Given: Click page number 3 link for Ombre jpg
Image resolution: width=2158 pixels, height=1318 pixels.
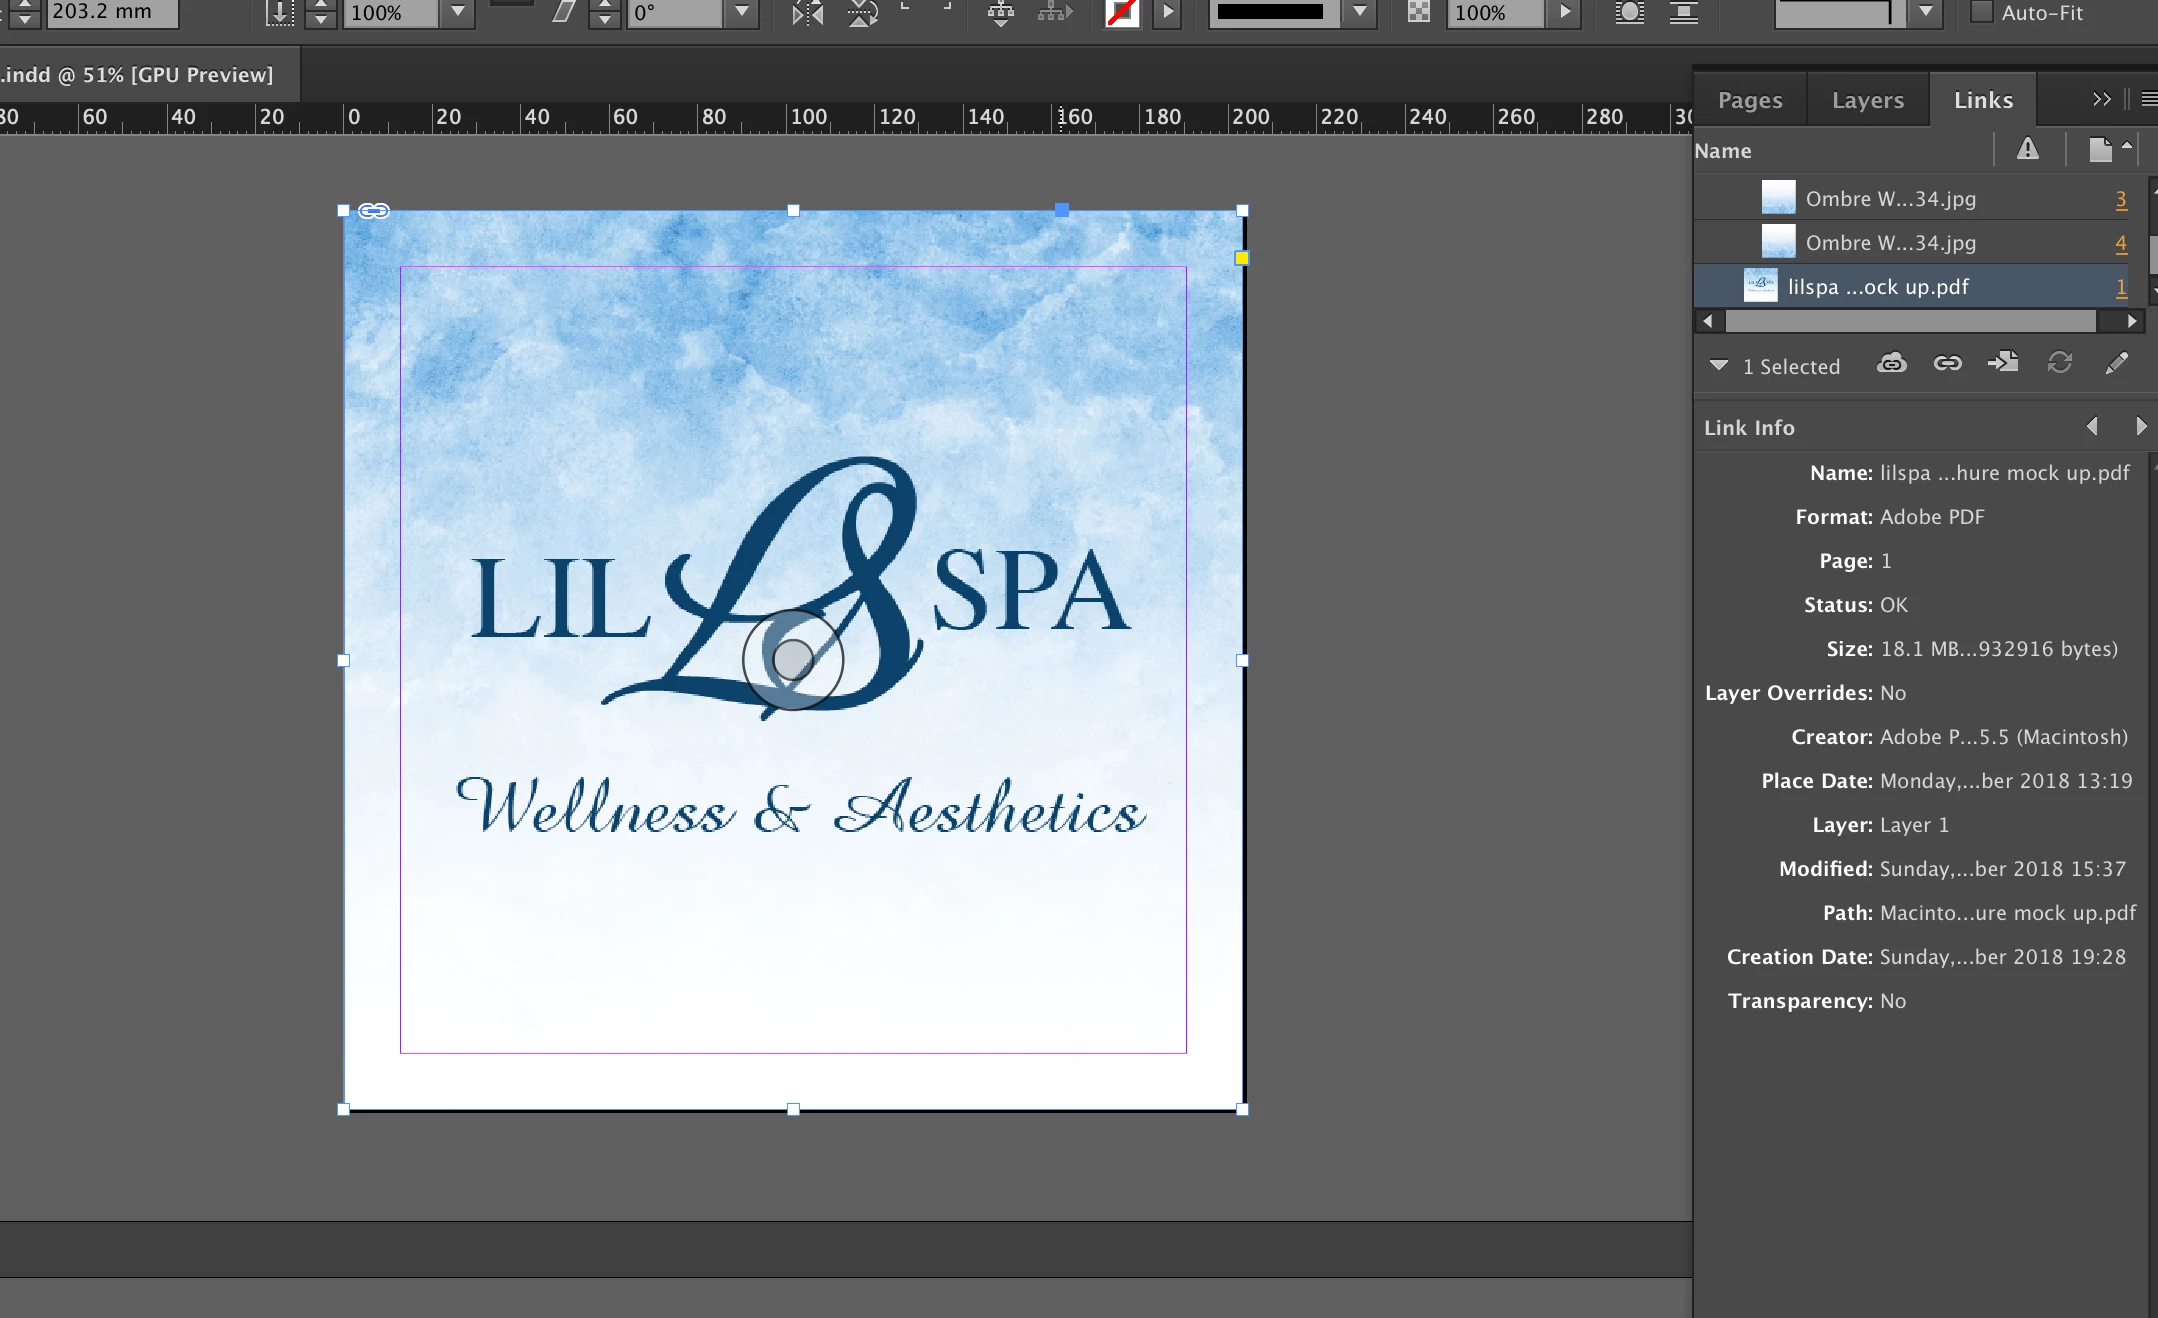Looking at the screenshot, I should 2120,199.
